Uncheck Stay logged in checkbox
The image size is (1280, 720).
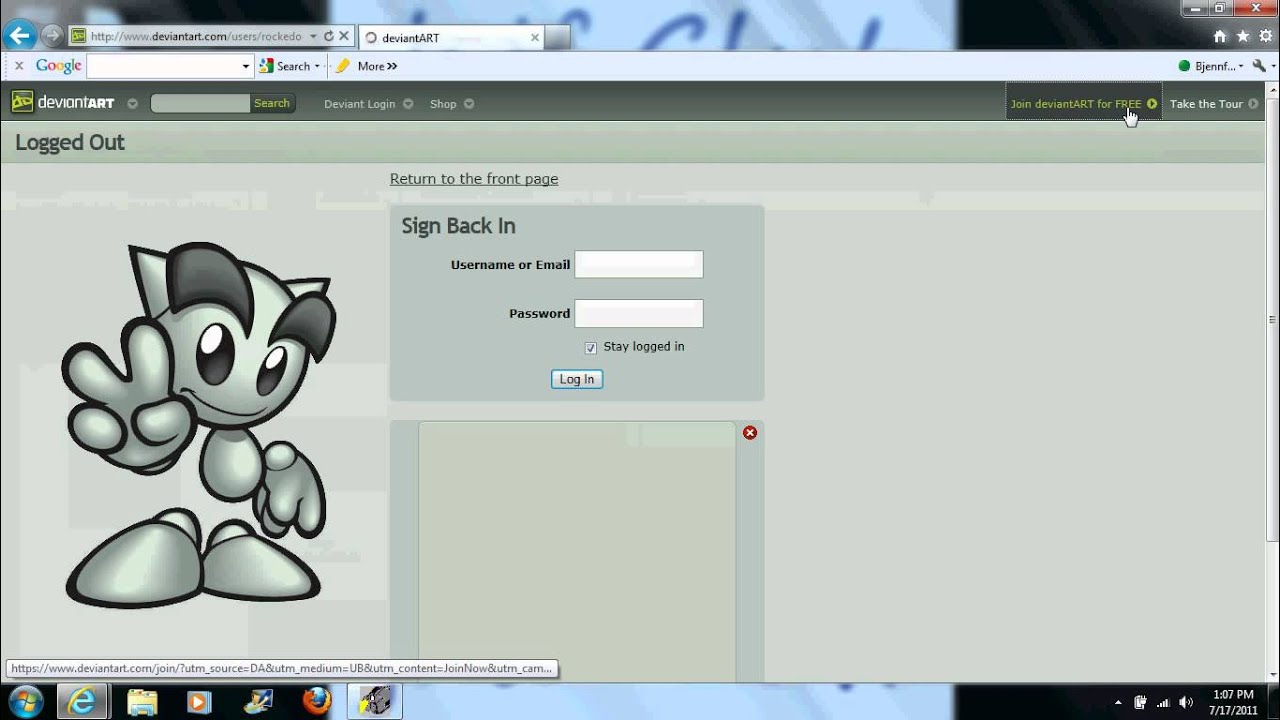(591, 348)
